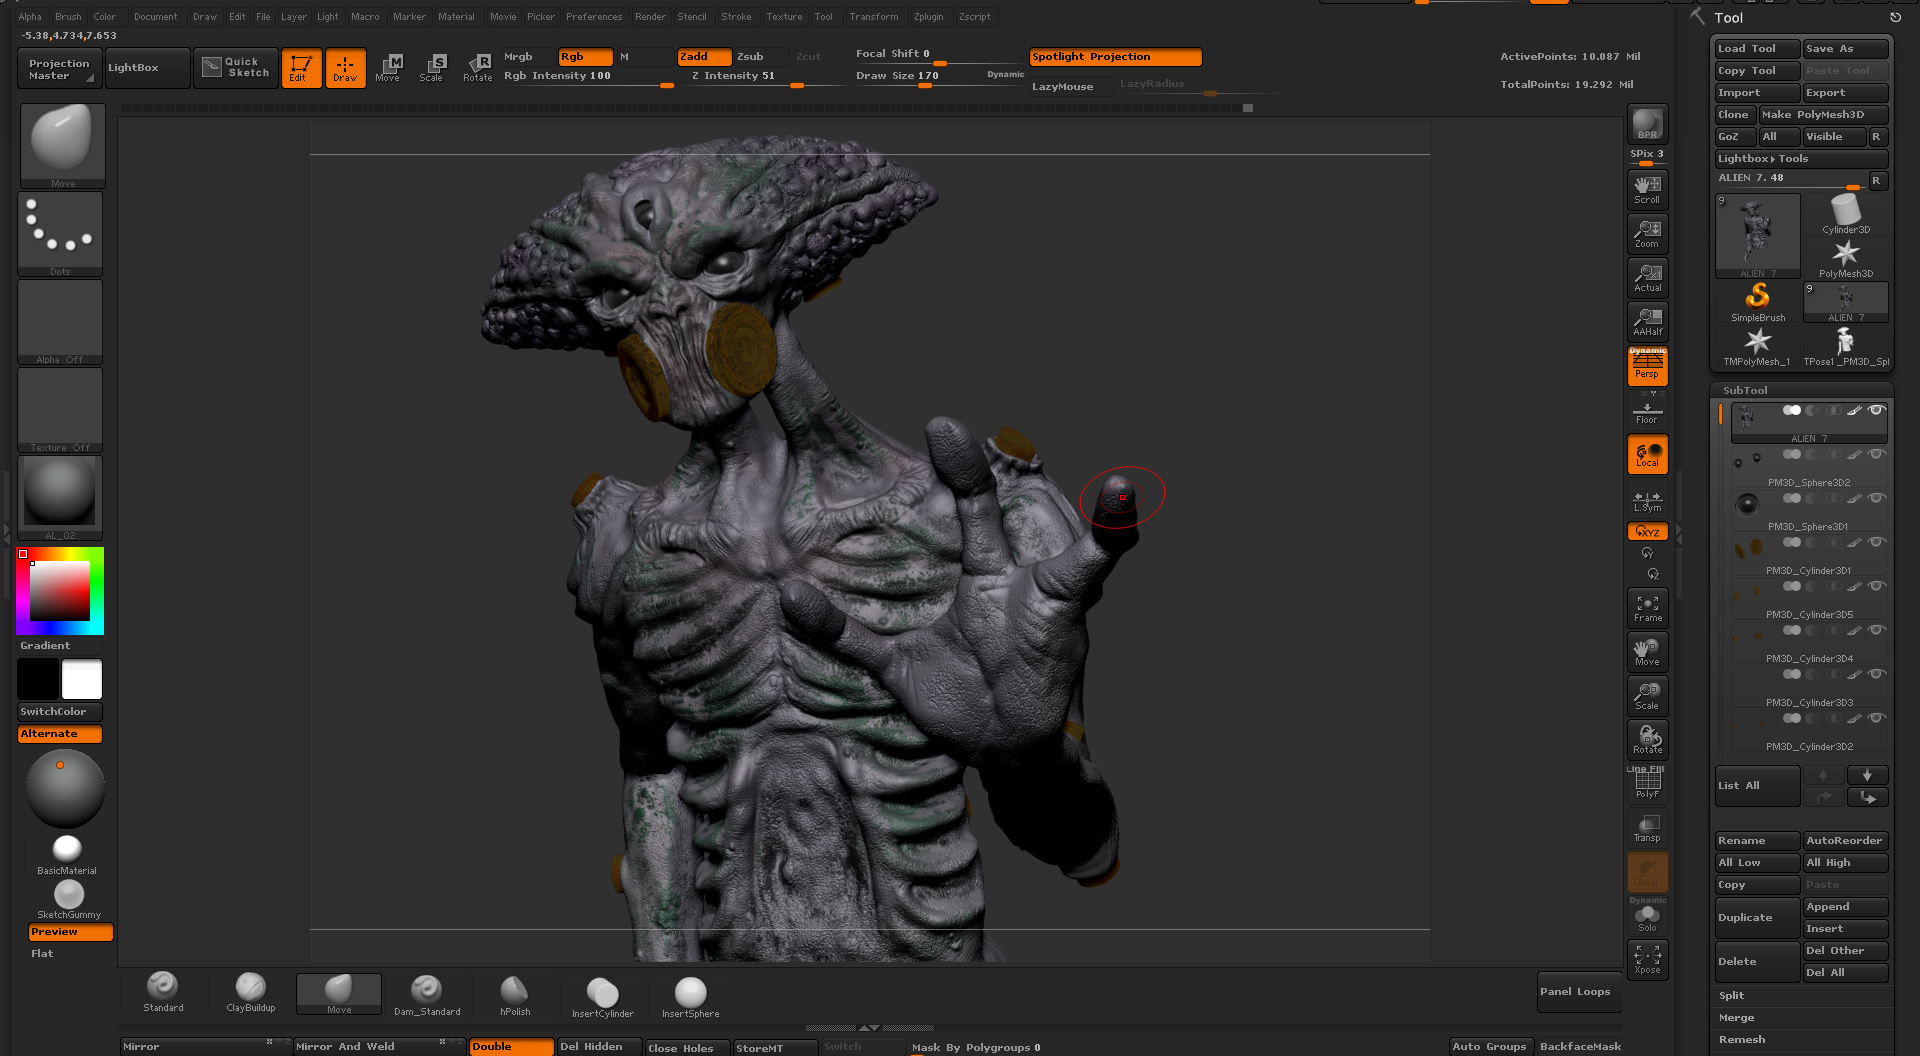Toggle Edit mode button
Image resolution: width=1920 pixels, height=1056 pixels.
(x=301, y=68)
